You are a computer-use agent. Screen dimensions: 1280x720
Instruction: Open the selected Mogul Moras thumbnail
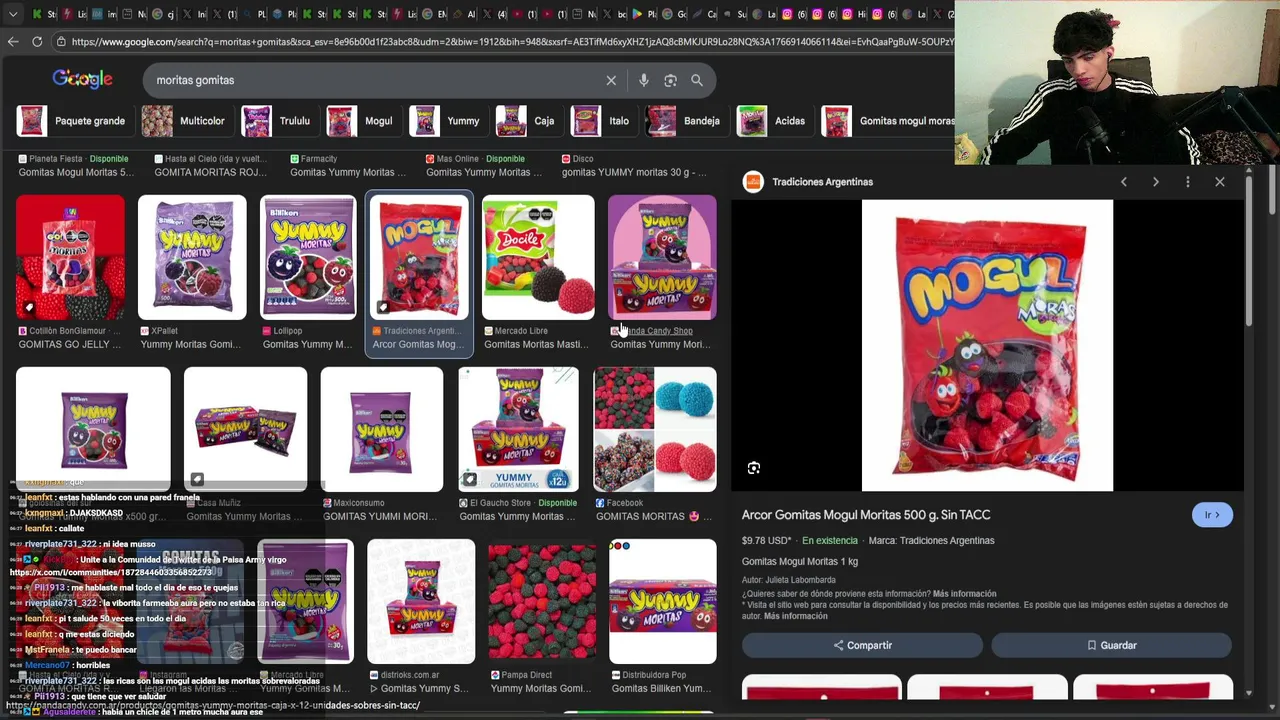pos(419,257)
